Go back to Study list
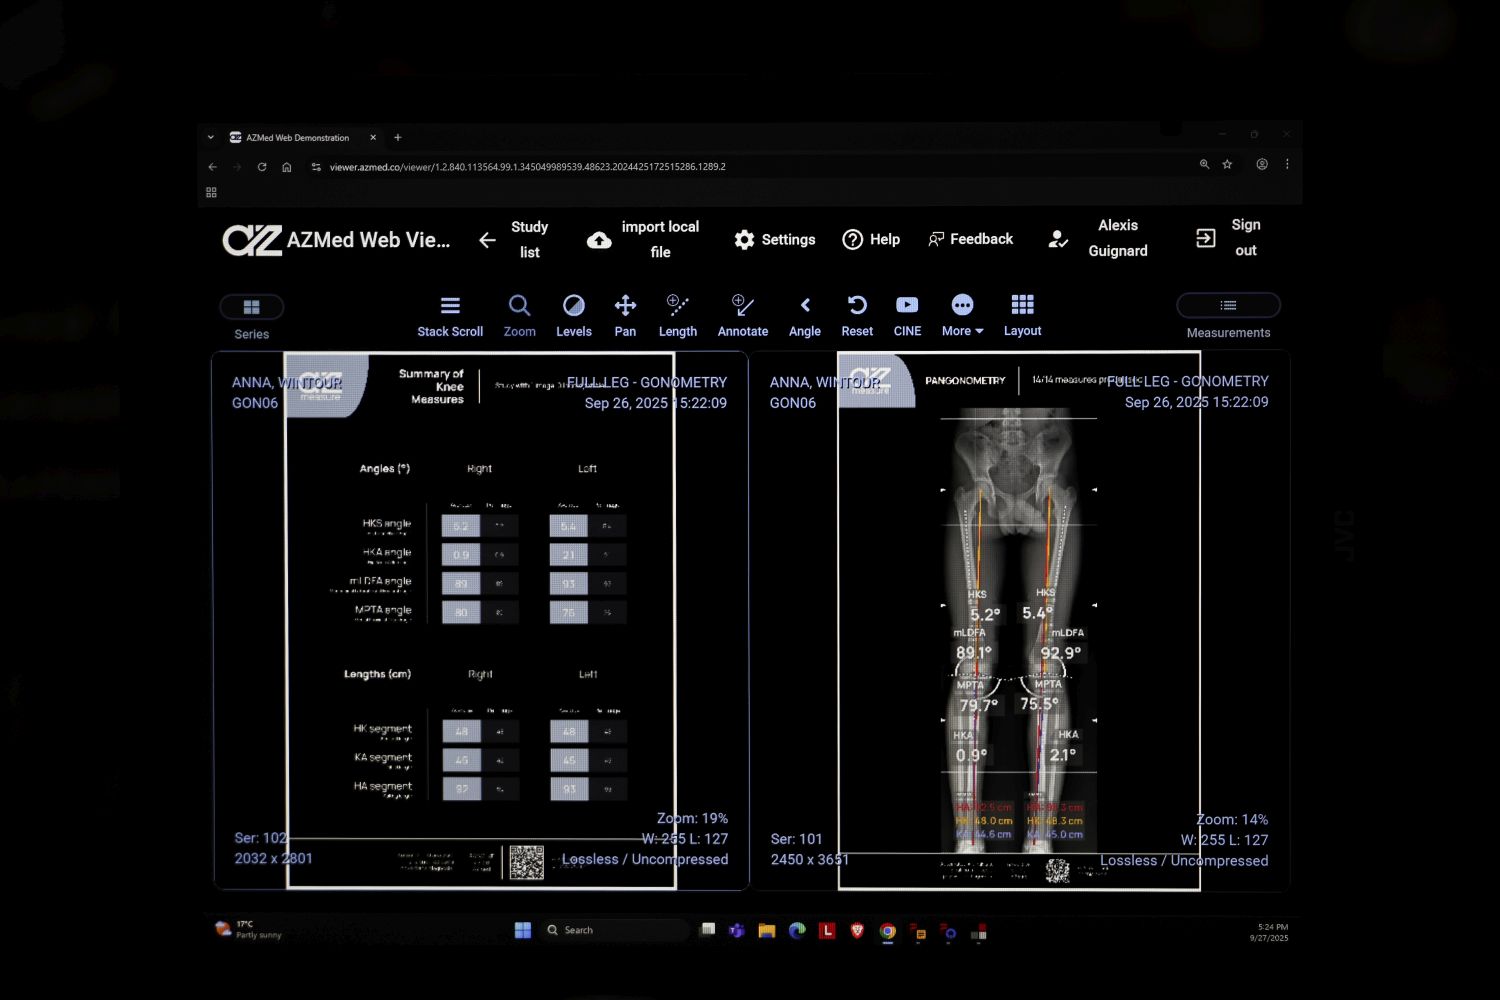The image size is (1500, 1000). tap(514, 239)
